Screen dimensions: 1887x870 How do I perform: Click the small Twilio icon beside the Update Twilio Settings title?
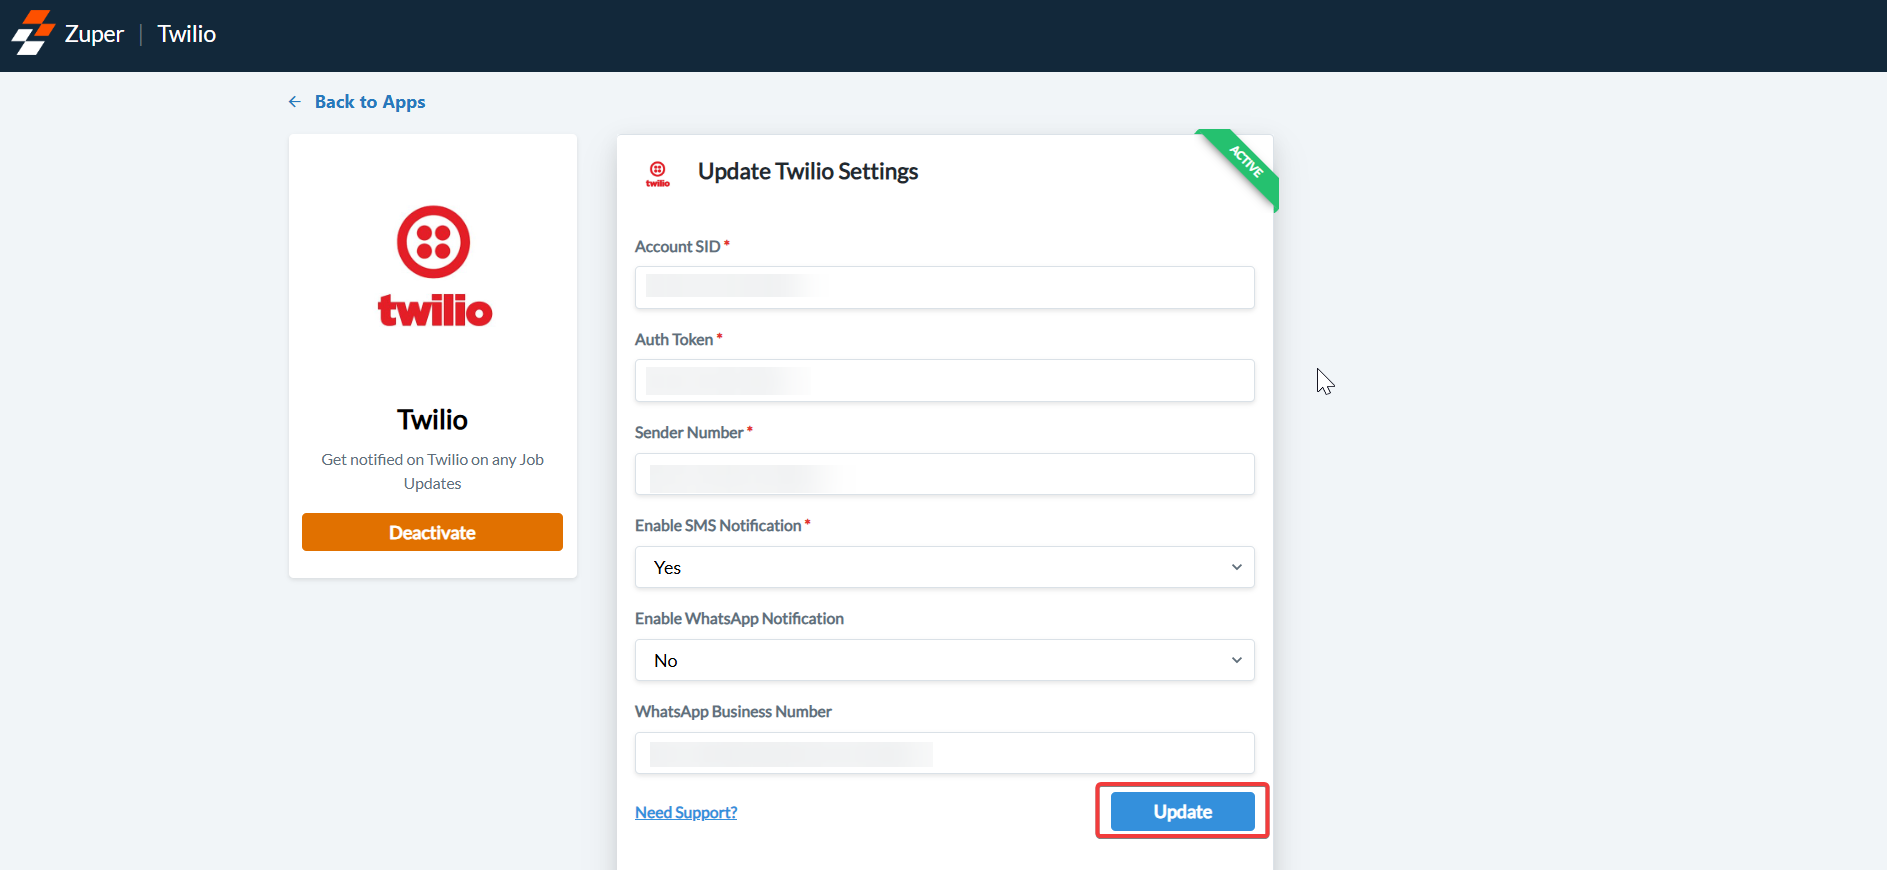click(x=658, y=174)
